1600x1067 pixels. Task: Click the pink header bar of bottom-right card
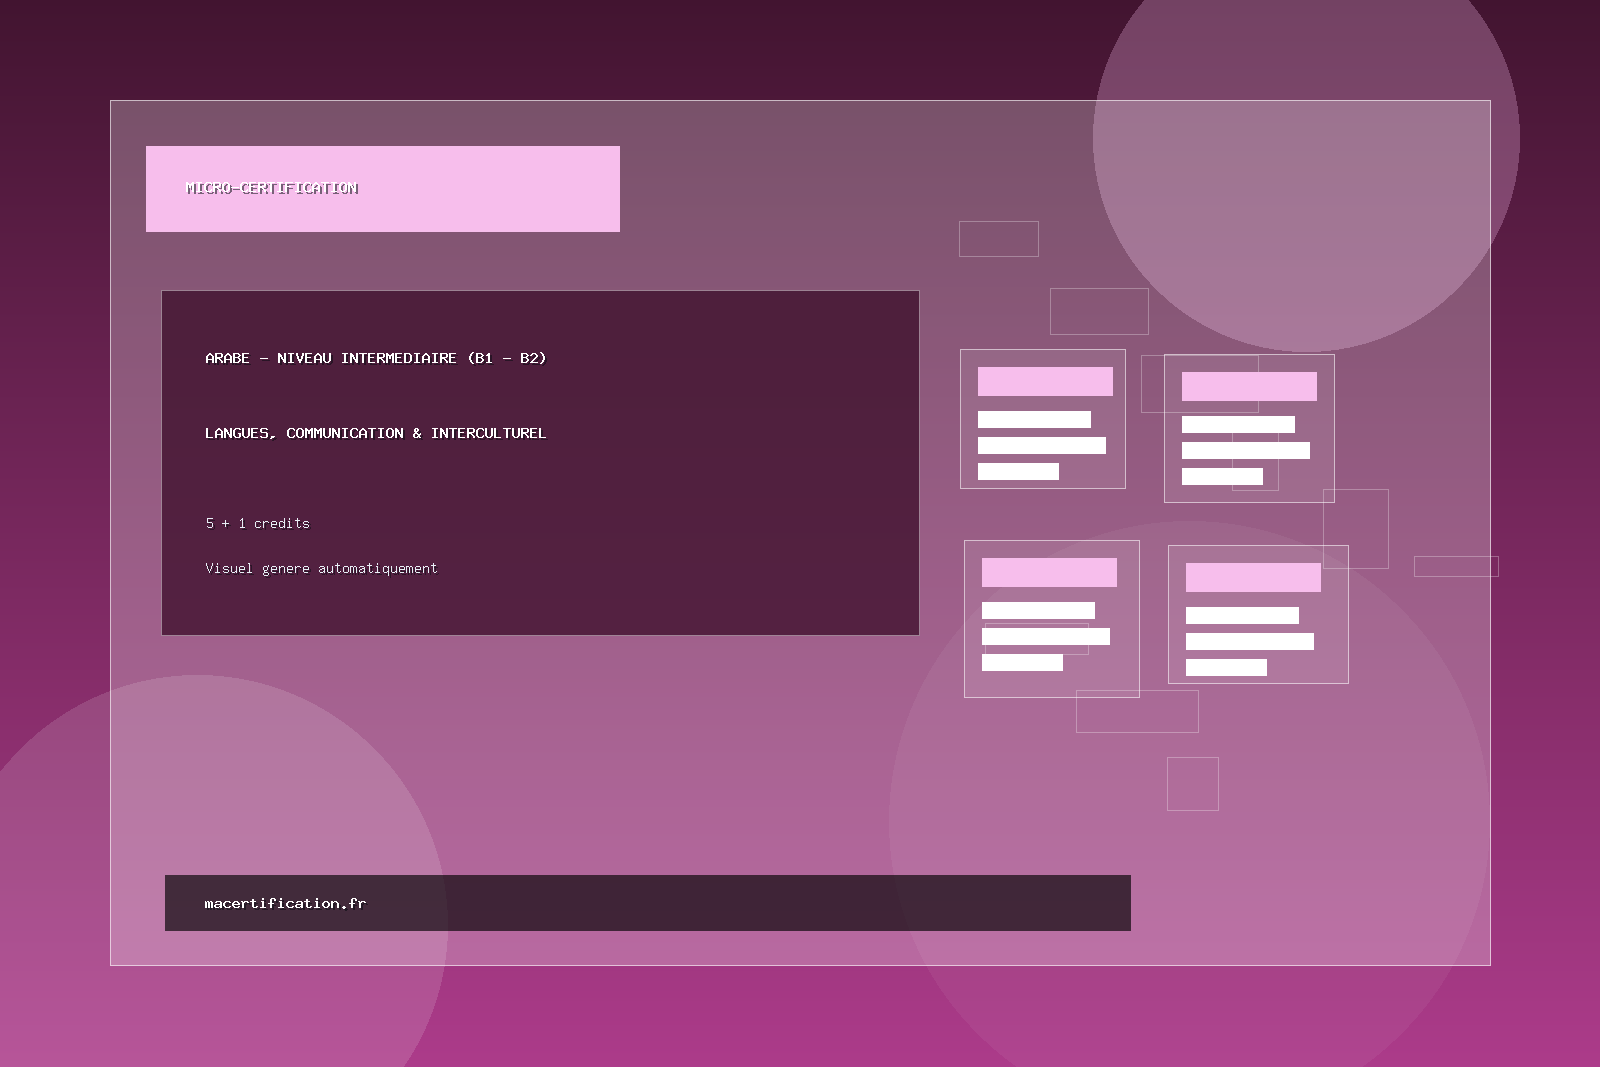[x=1253, y=577]
